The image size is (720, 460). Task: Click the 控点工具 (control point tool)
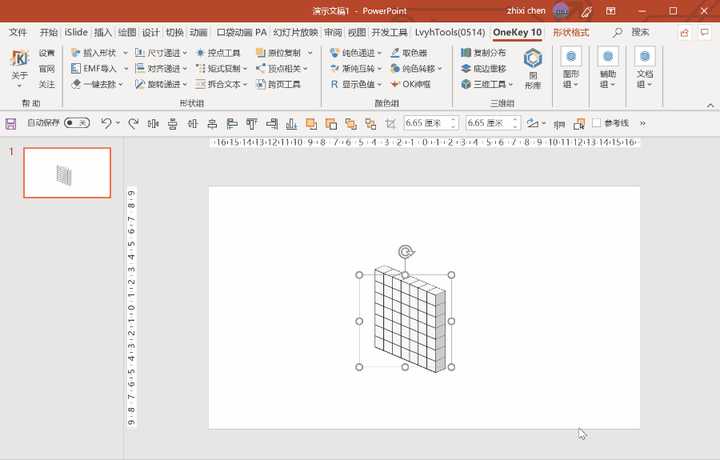(219, 53)
